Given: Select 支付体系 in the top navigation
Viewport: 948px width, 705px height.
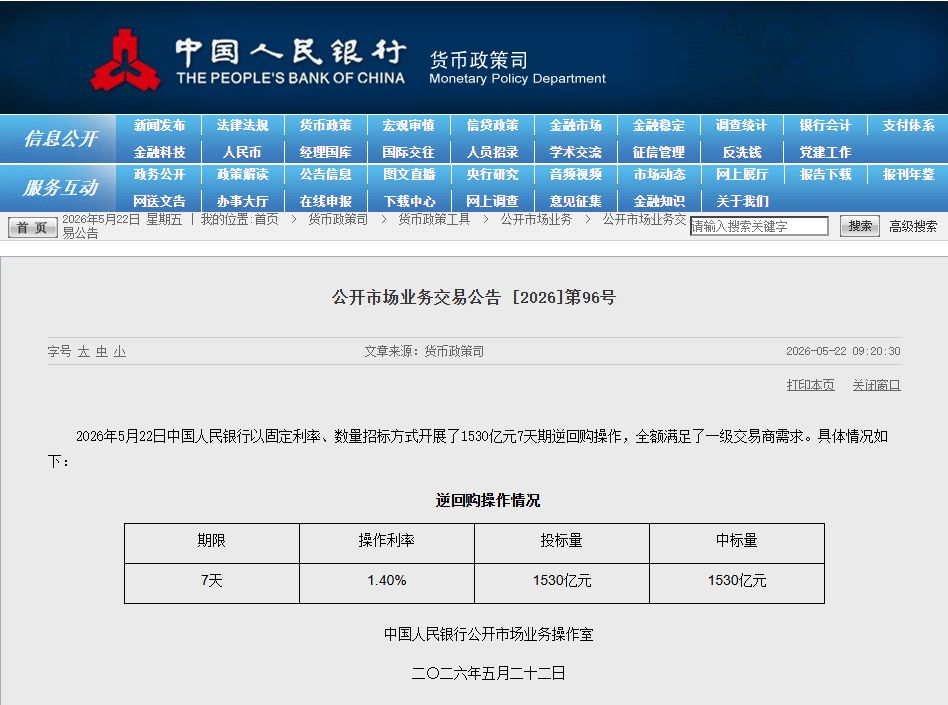Looking at the screenshot, I should 908,125.
